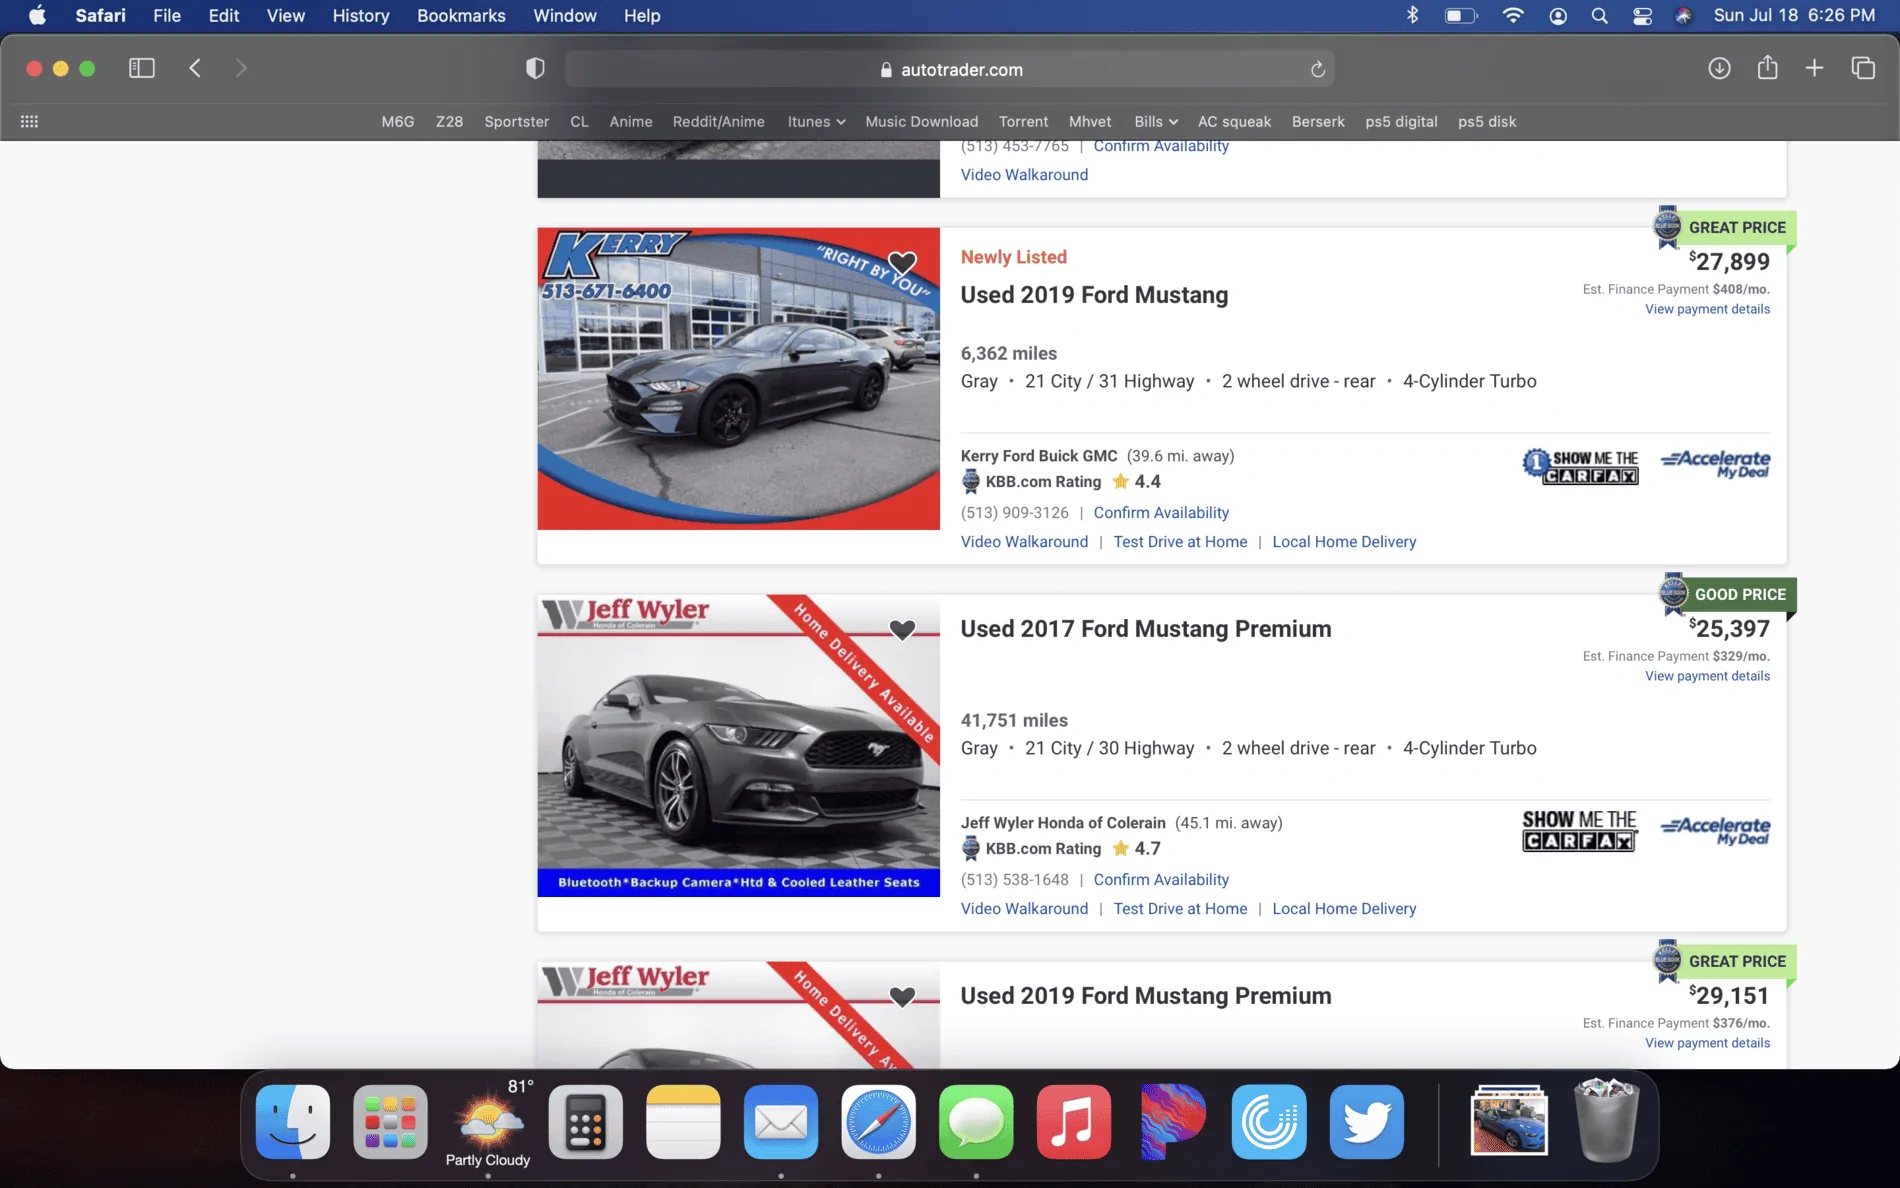Click Kerry Ford Buick GMC dealer name
The height and width of the screenshot is (1188, 1900).
1039,455
